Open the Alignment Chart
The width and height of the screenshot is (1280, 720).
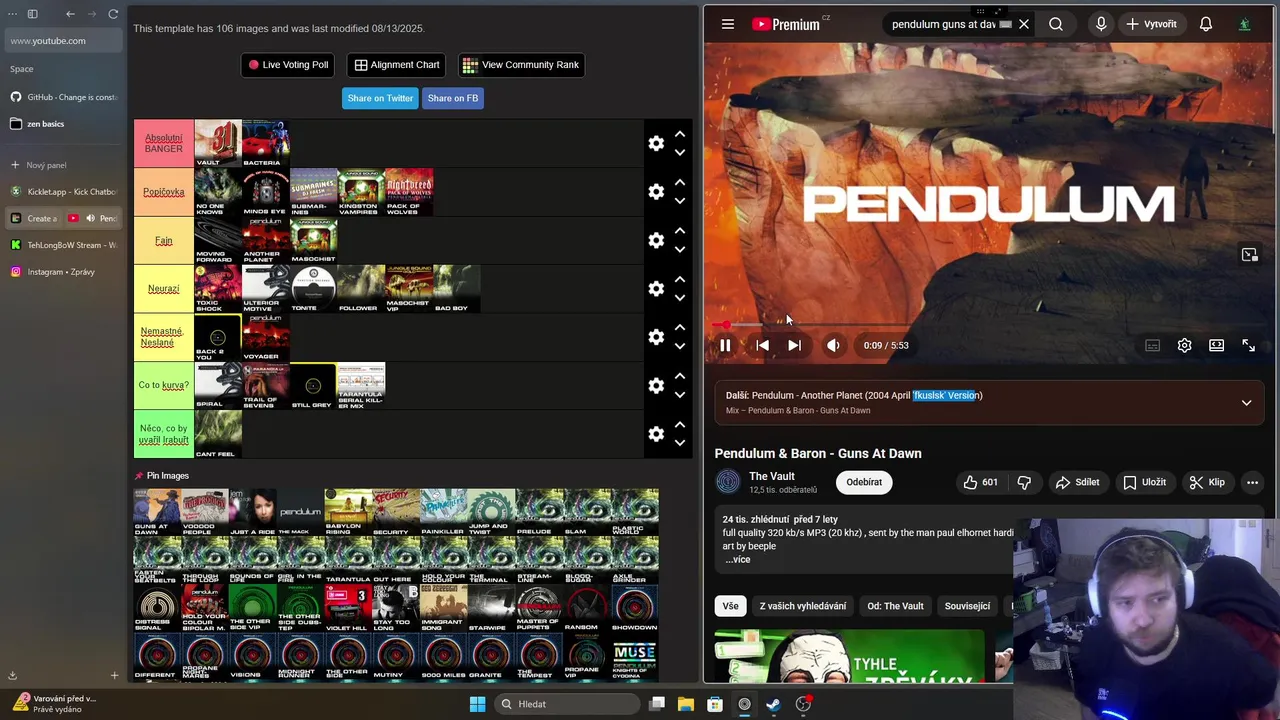pyautogui.click(x=397, y=65)
